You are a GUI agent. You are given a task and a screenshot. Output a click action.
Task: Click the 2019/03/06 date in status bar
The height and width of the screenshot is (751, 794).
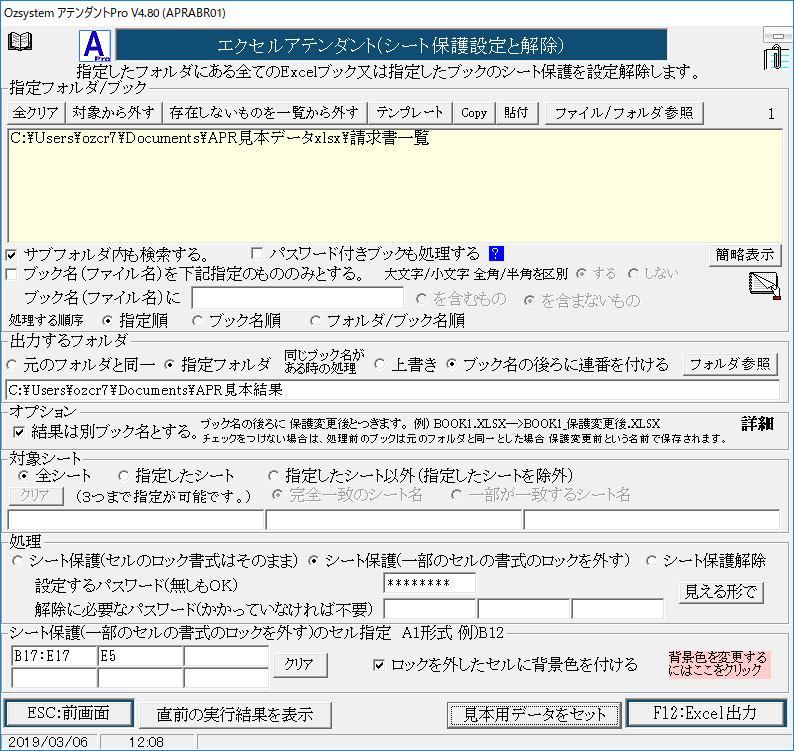(48, 742)
